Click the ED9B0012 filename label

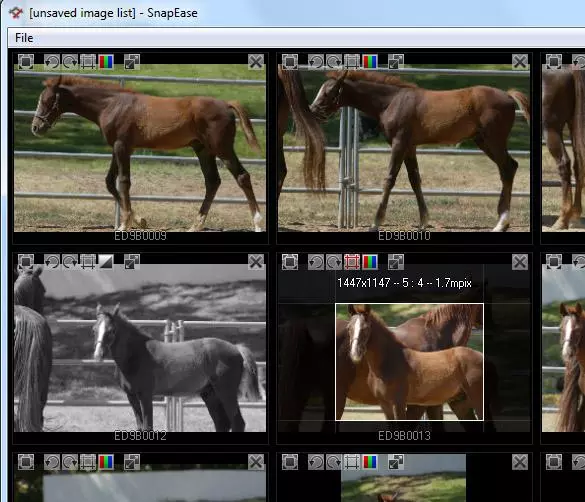click(x=140, y=436)
